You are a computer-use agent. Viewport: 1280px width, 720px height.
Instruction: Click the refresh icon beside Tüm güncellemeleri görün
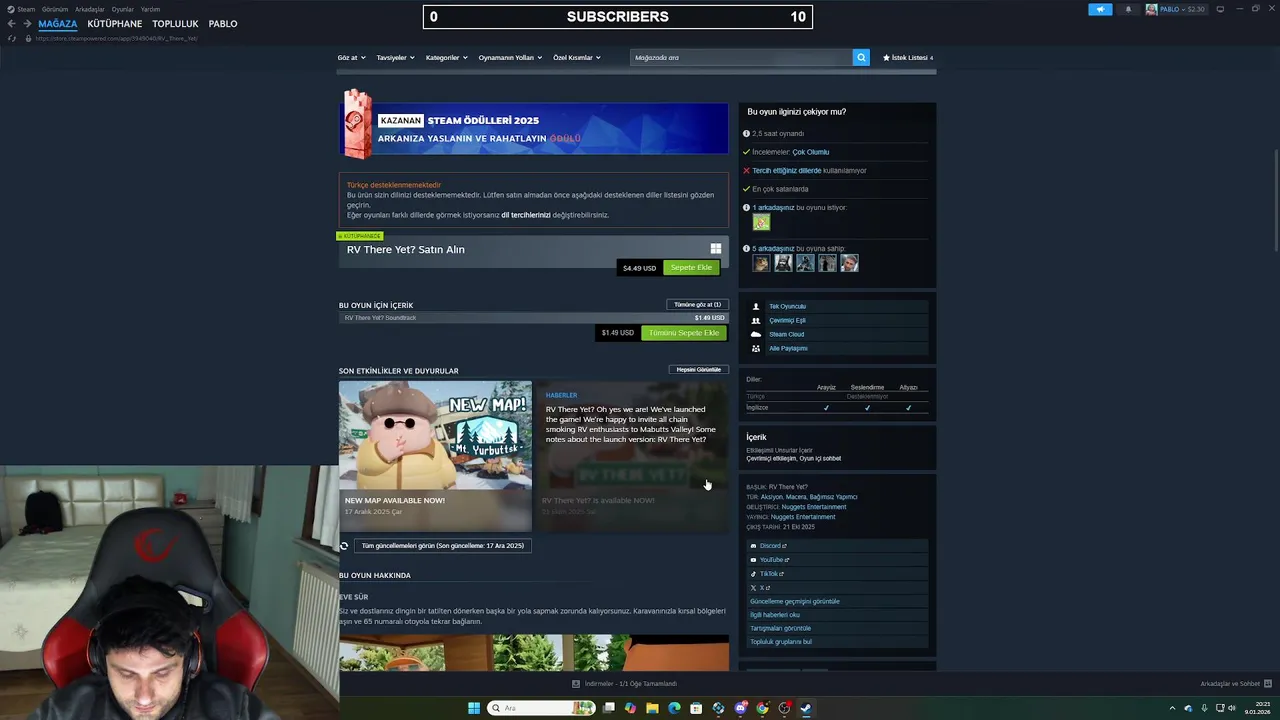click(344, 546)
